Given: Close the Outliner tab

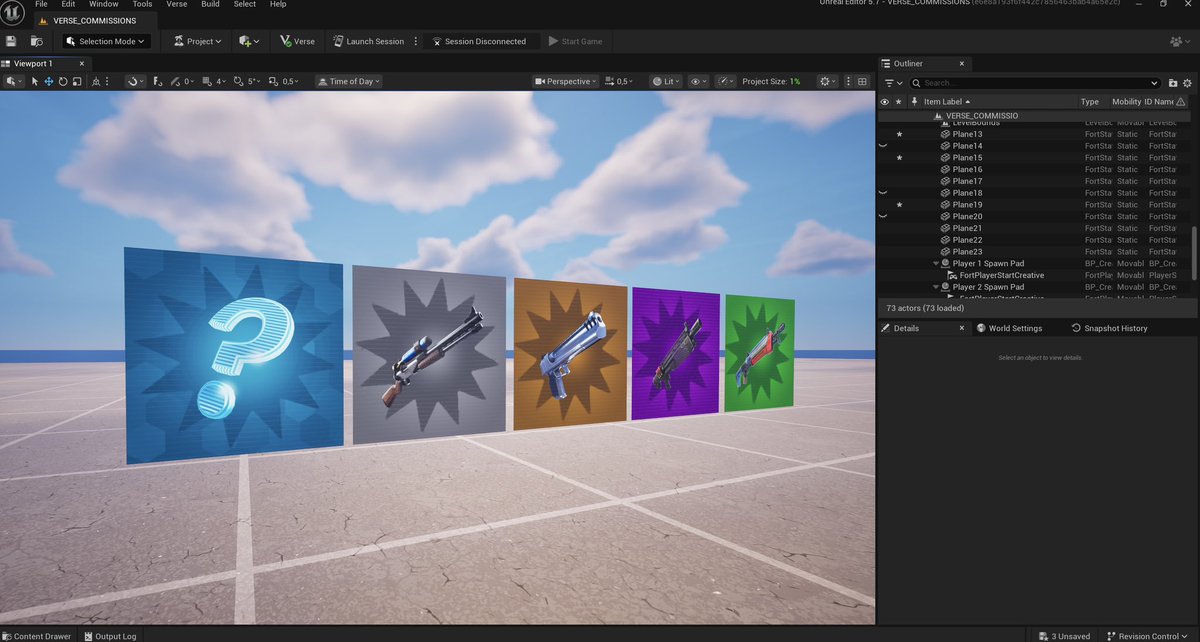Looking at the screenshot, I should click(963, 63).
